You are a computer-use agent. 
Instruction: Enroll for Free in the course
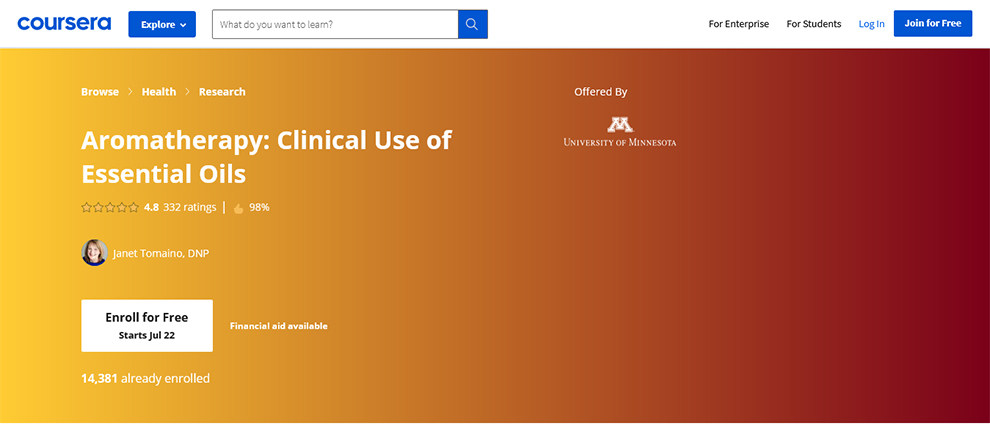[x=147, y=325]
